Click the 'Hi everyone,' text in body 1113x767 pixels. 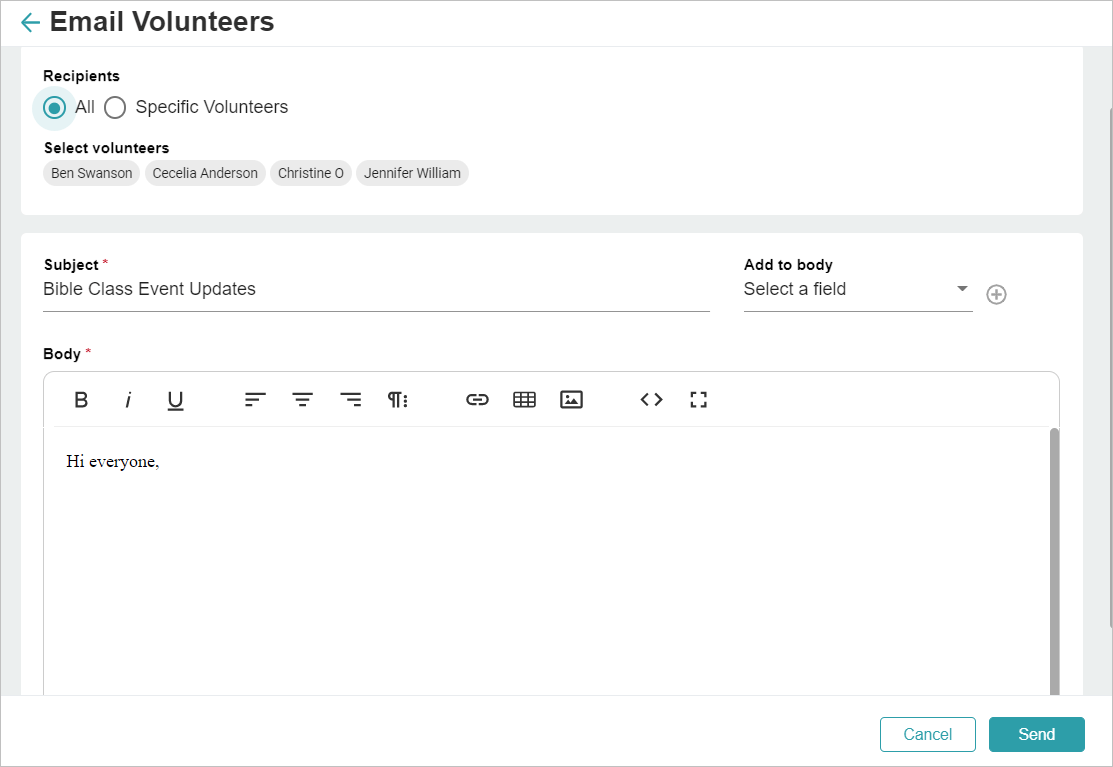[x=113, y=462]
